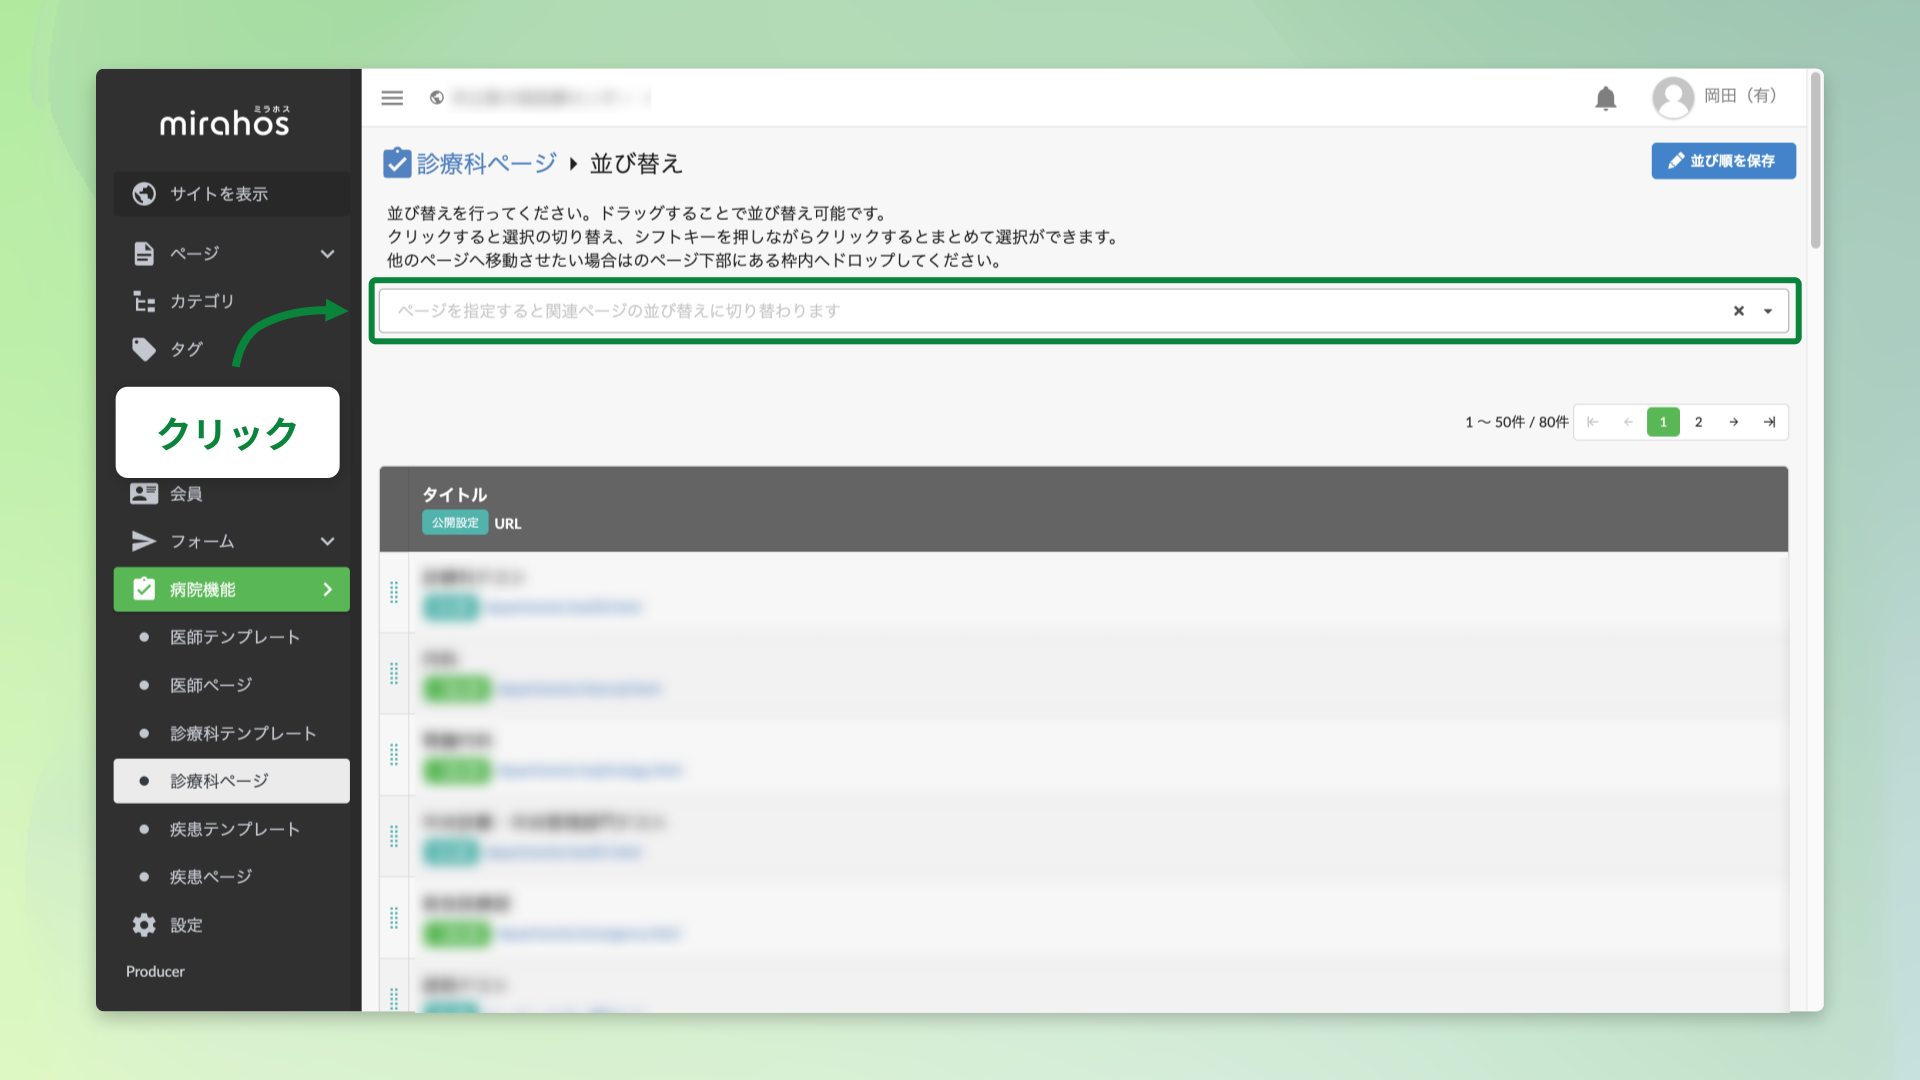Click サイトを表示 in the sidebar
Viewport: 1920px width, 1080px height.
(218, 194)
